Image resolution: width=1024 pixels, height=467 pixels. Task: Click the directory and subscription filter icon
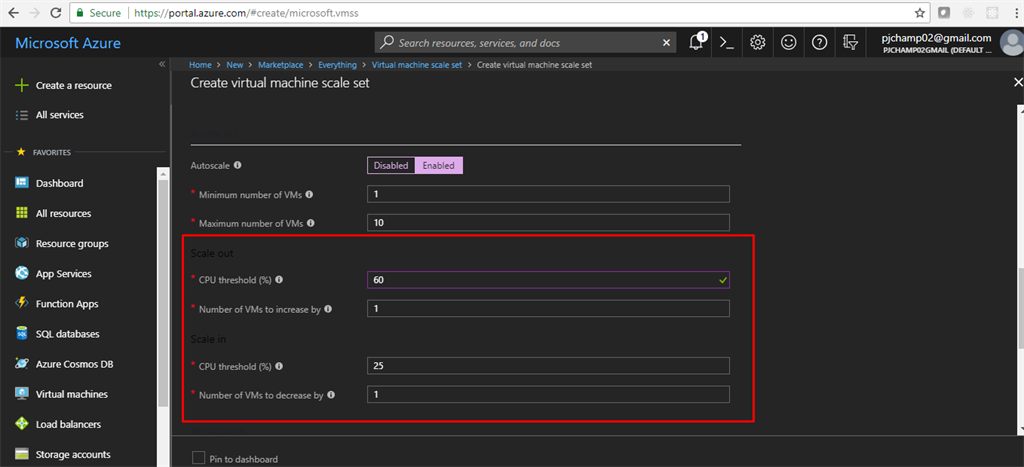pyautogui.click(x=851, y=42)
